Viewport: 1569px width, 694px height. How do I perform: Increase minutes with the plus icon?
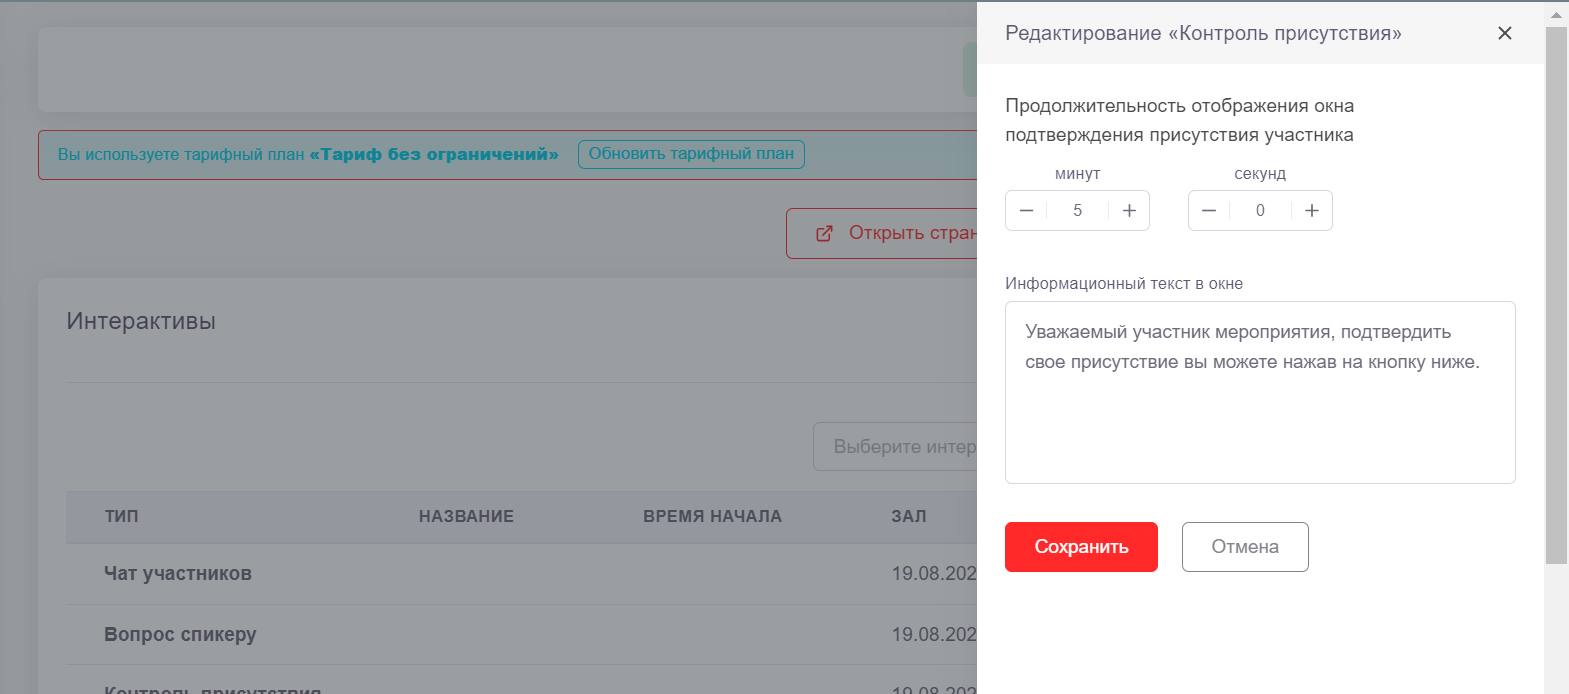pos(1129,211)
